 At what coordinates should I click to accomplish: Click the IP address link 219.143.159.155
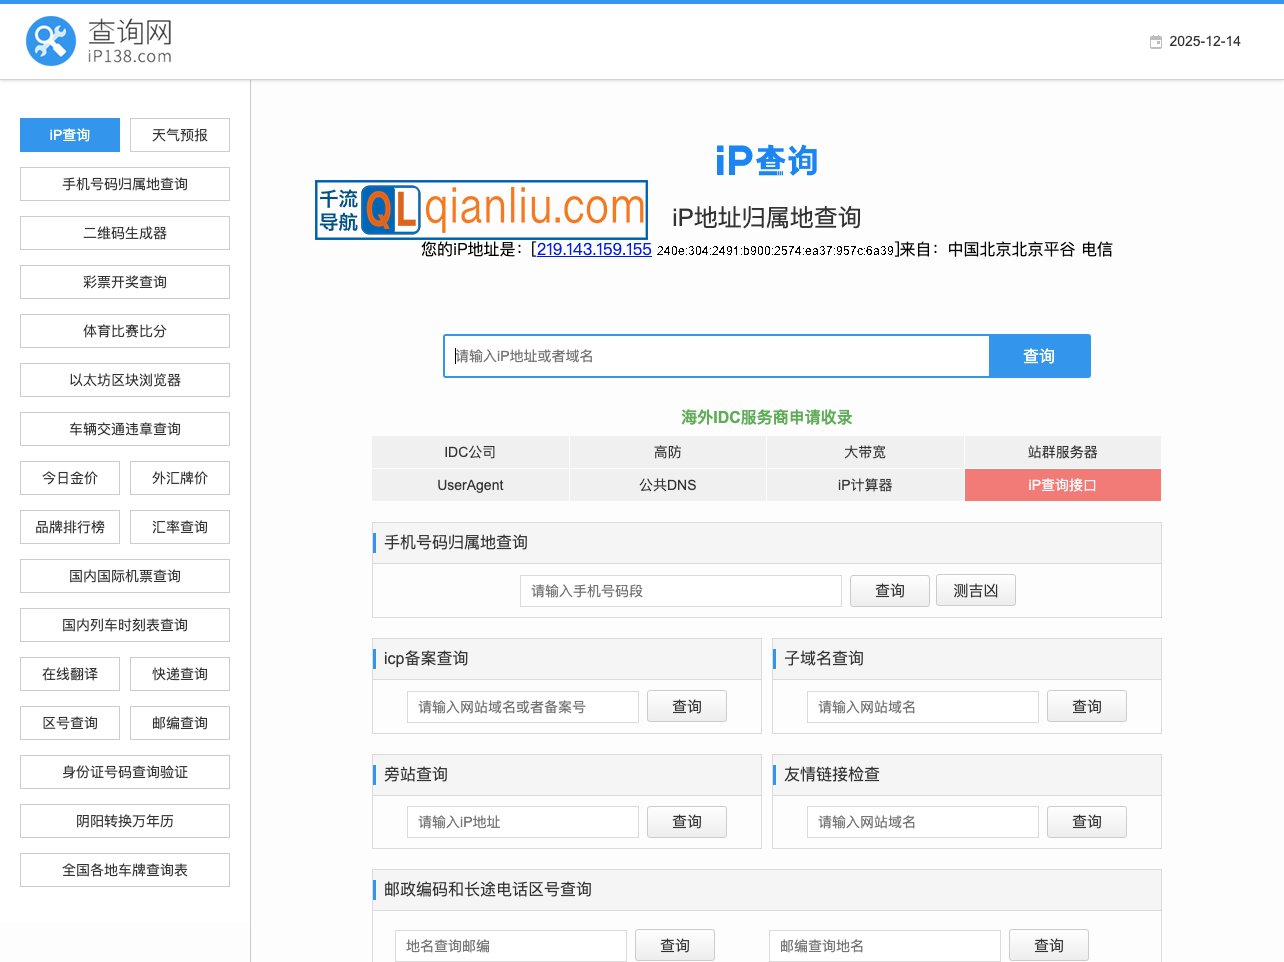[592, 249]
